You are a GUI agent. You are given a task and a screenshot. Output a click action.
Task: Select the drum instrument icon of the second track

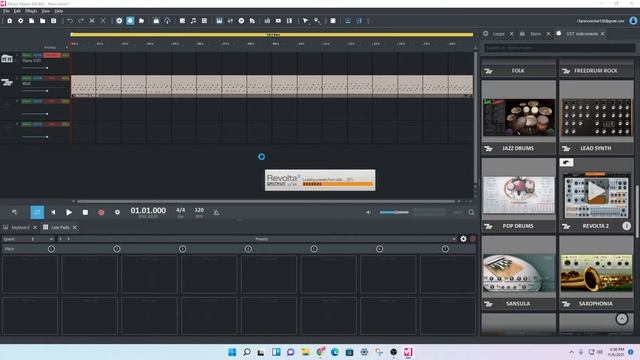(x=7, y=82)
